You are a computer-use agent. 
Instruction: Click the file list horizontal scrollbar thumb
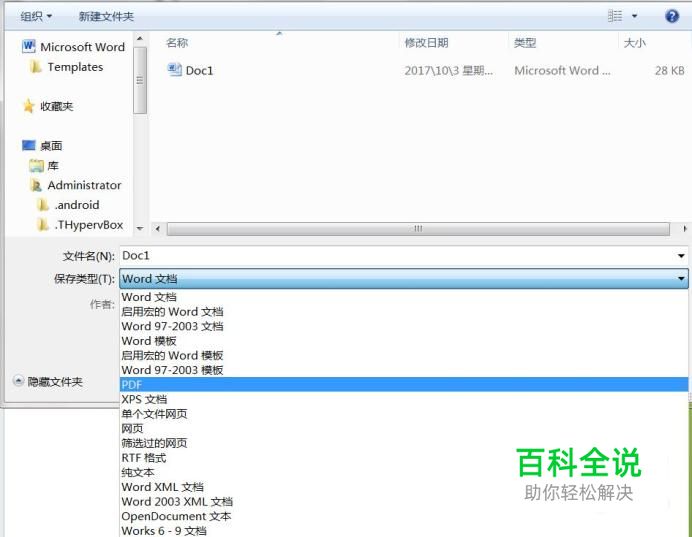418,229
